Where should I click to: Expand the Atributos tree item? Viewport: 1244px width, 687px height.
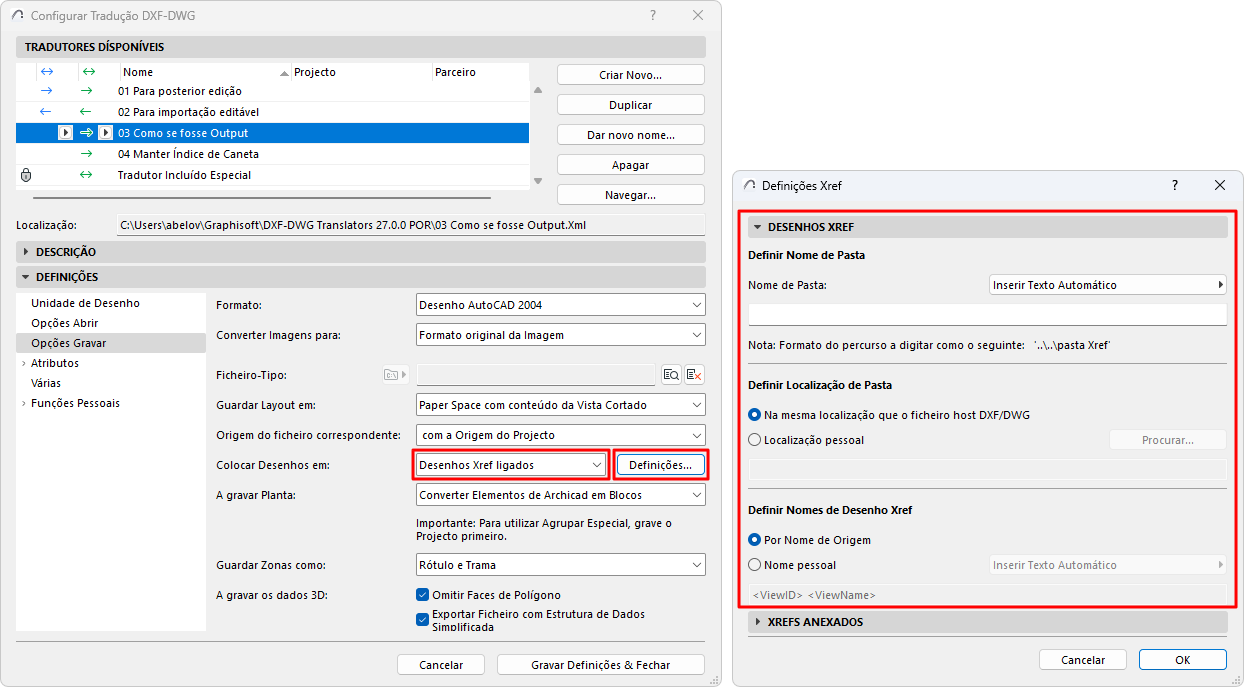pyautogui.click(x=23, y=363)
